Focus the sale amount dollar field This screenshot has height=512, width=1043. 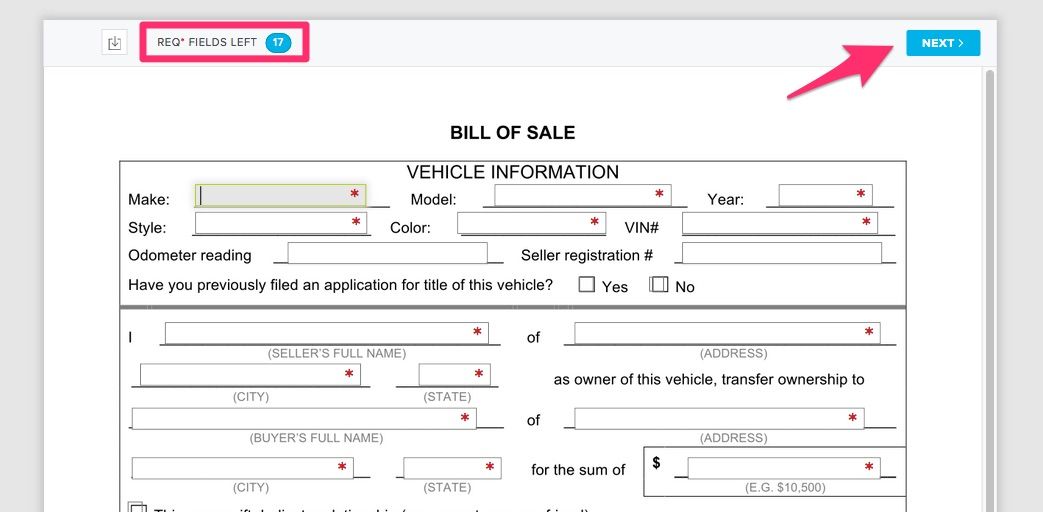click(x=783, y=468)
